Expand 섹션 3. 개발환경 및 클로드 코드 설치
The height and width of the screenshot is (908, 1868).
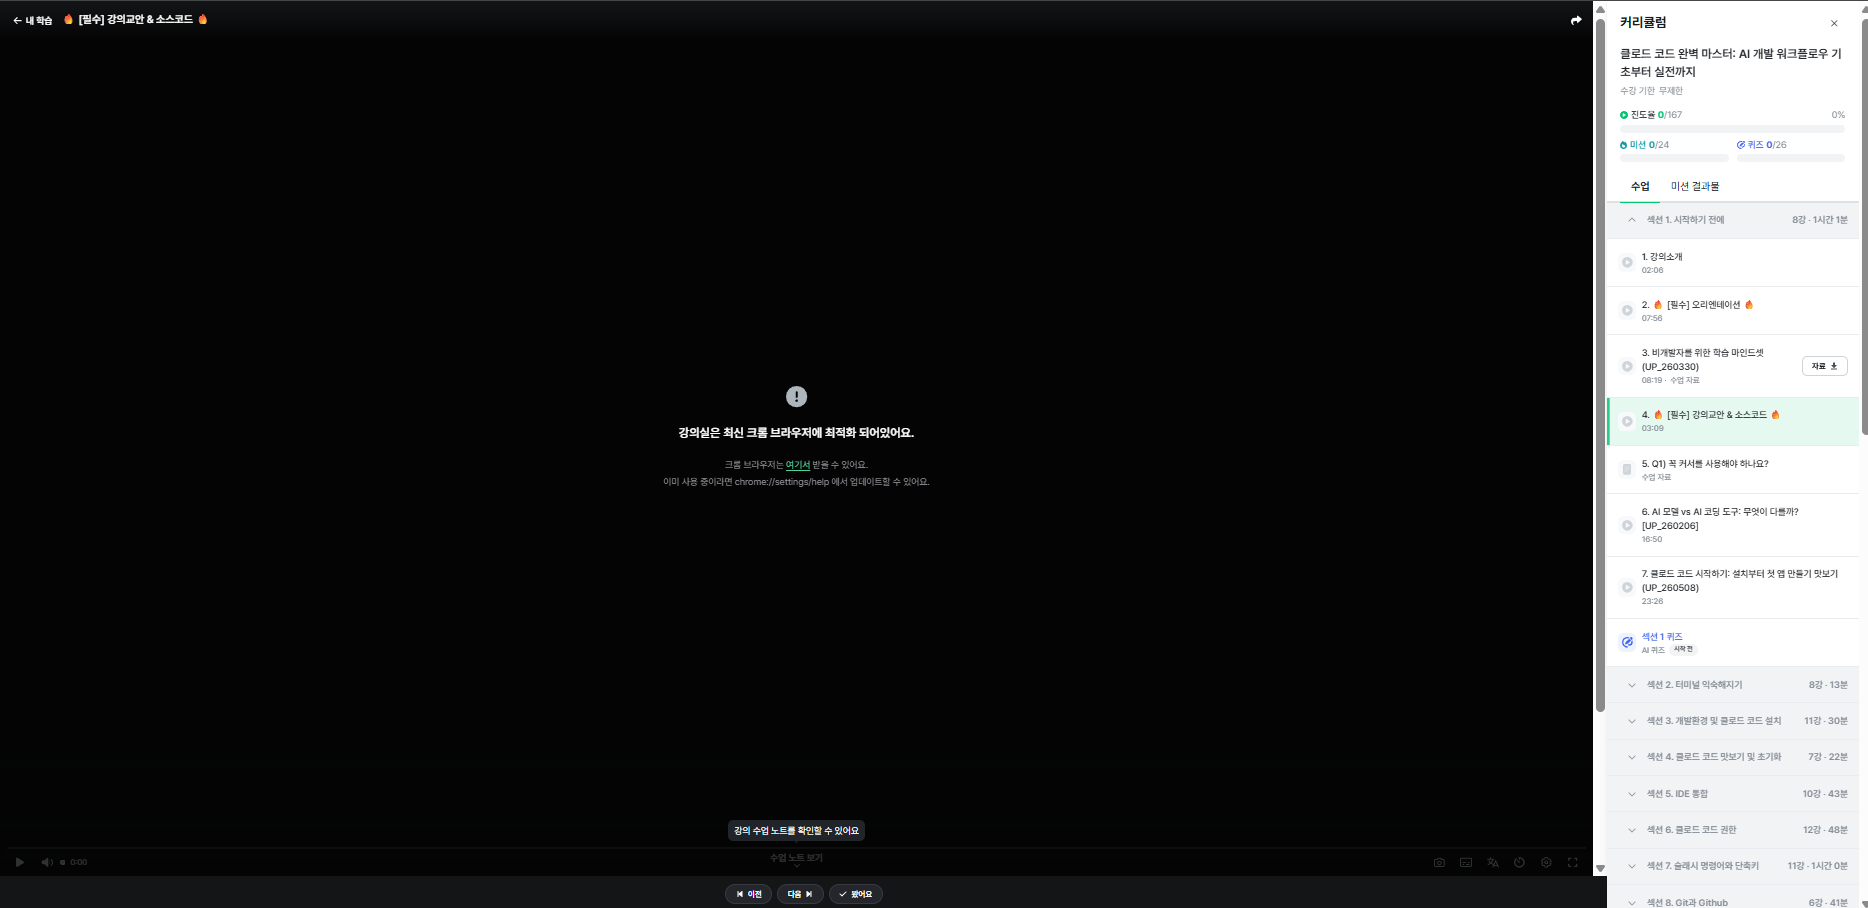tap(1733, 721)
